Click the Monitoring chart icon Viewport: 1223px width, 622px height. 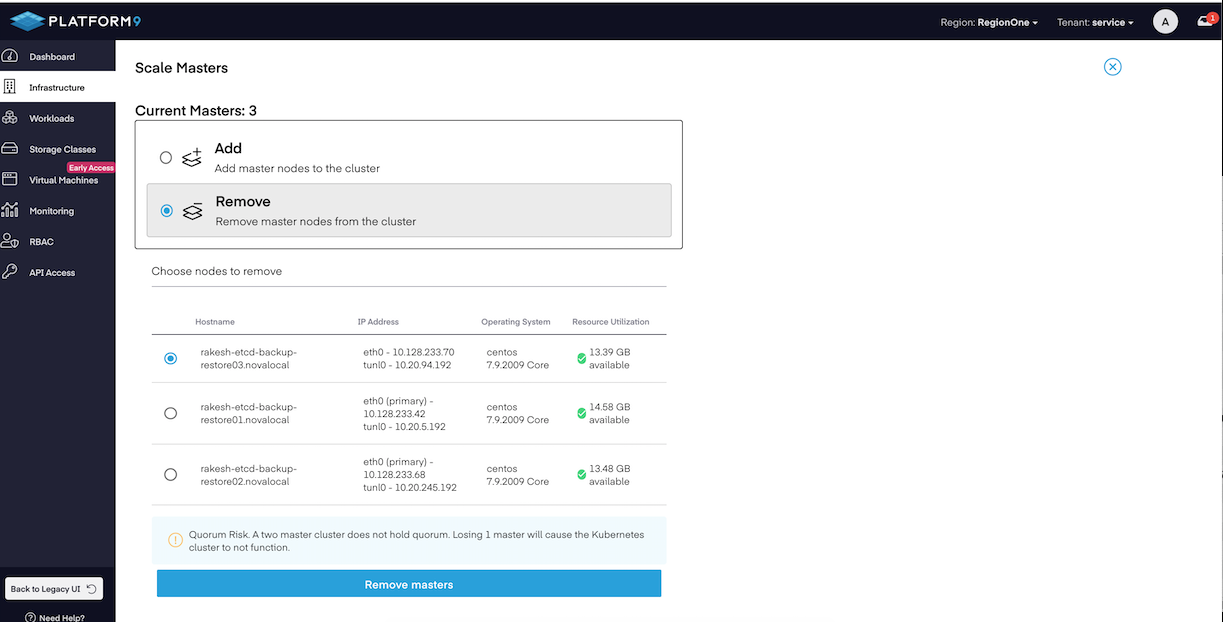10,211
